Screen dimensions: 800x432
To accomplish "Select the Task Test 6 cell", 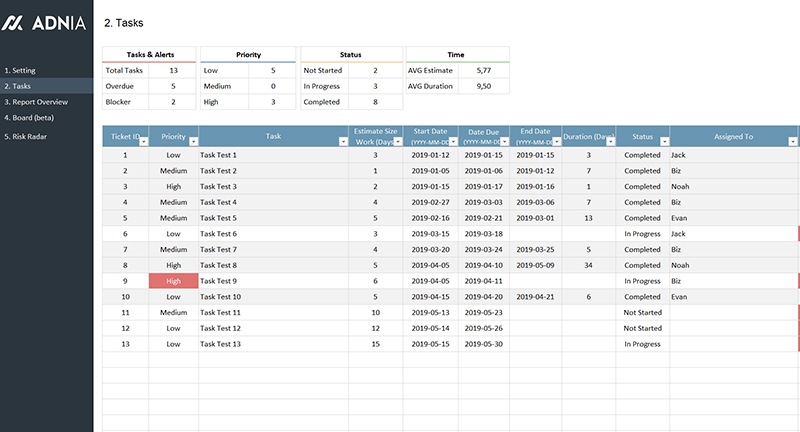I will [x=219, y=233].
